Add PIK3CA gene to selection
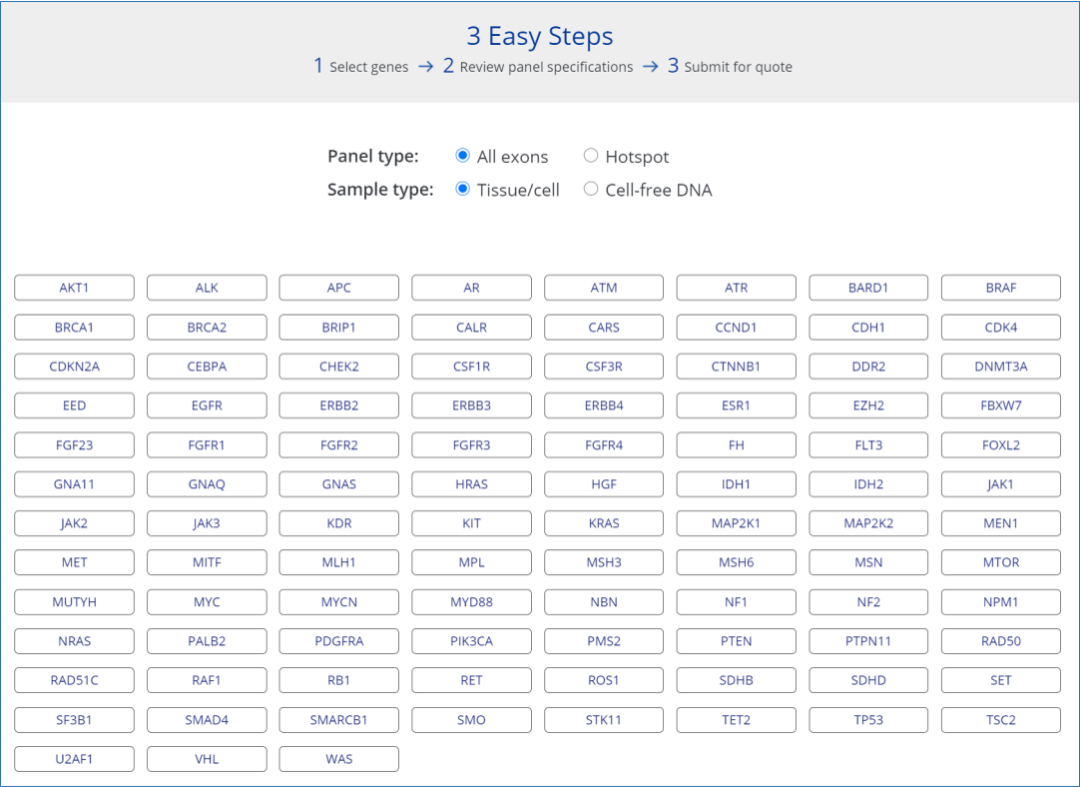Screen dimensions: 1080x787 click(471, 641)
